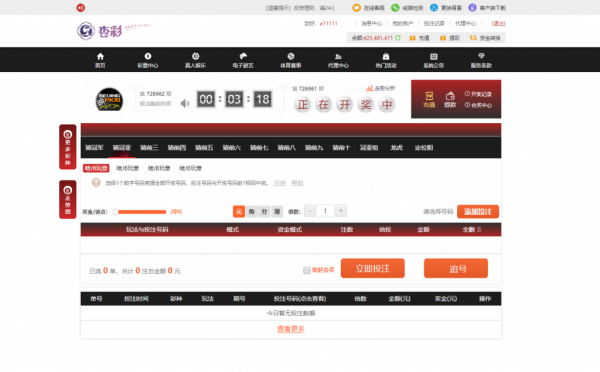This screenshot has height=372, width=600.
Task: Switch to the 龙虎 play tab
Action: [396, 147]
